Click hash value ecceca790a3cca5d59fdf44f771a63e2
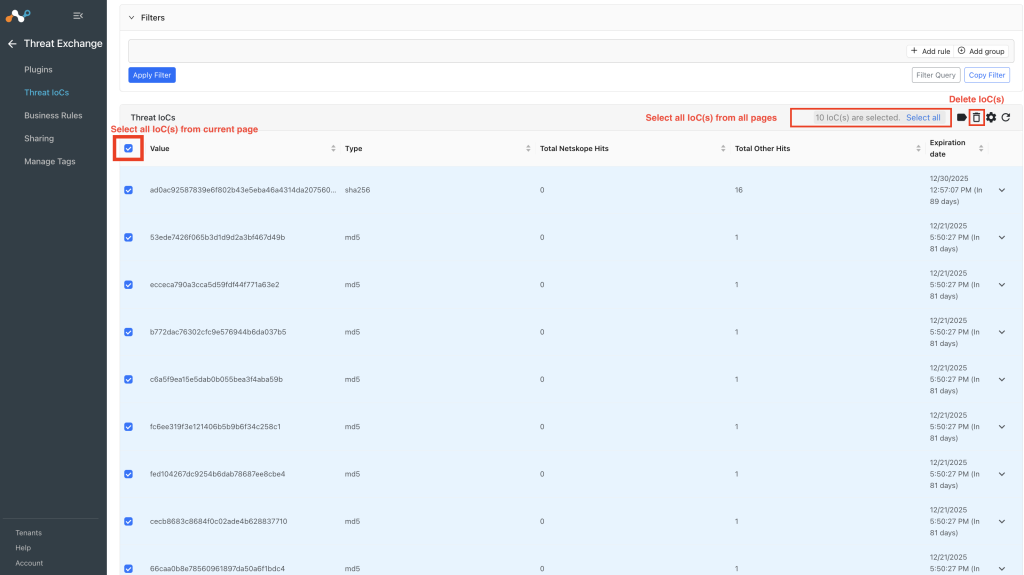 (x=214, y=285)
